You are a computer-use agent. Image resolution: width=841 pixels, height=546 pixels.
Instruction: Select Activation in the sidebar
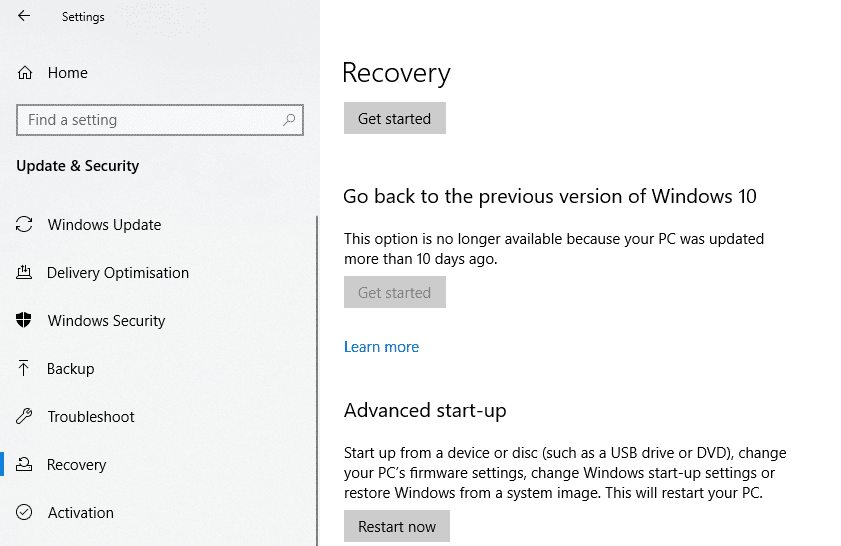click(80, 513)
